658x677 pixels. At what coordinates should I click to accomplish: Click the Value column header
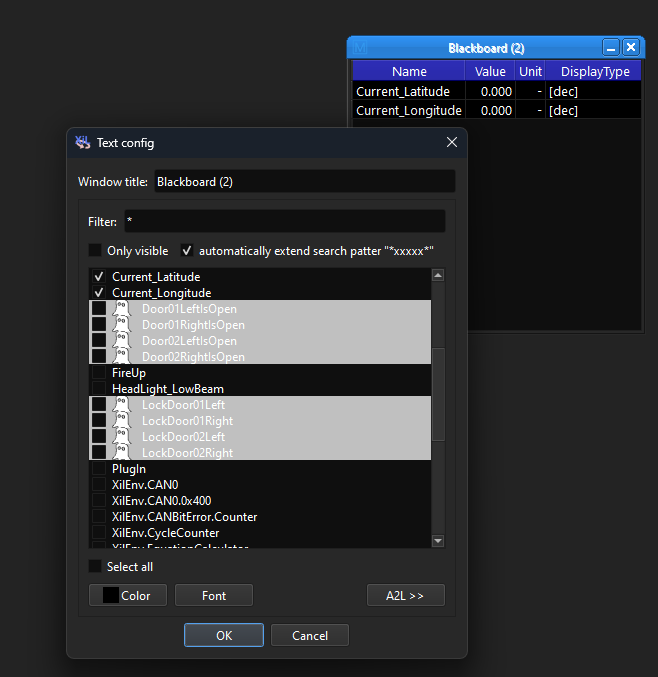(490, 72)
